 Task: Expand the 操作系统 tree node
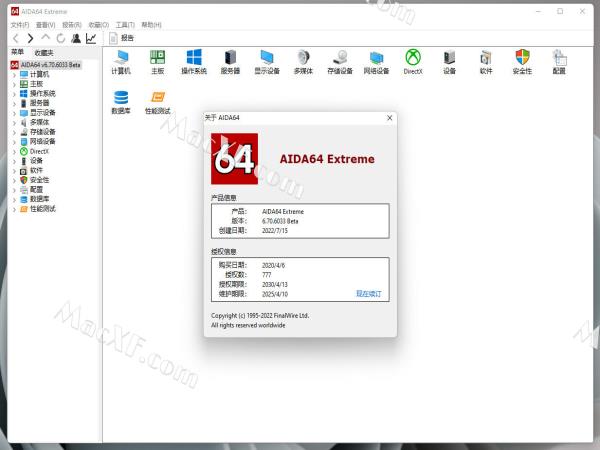coord(15,94)
